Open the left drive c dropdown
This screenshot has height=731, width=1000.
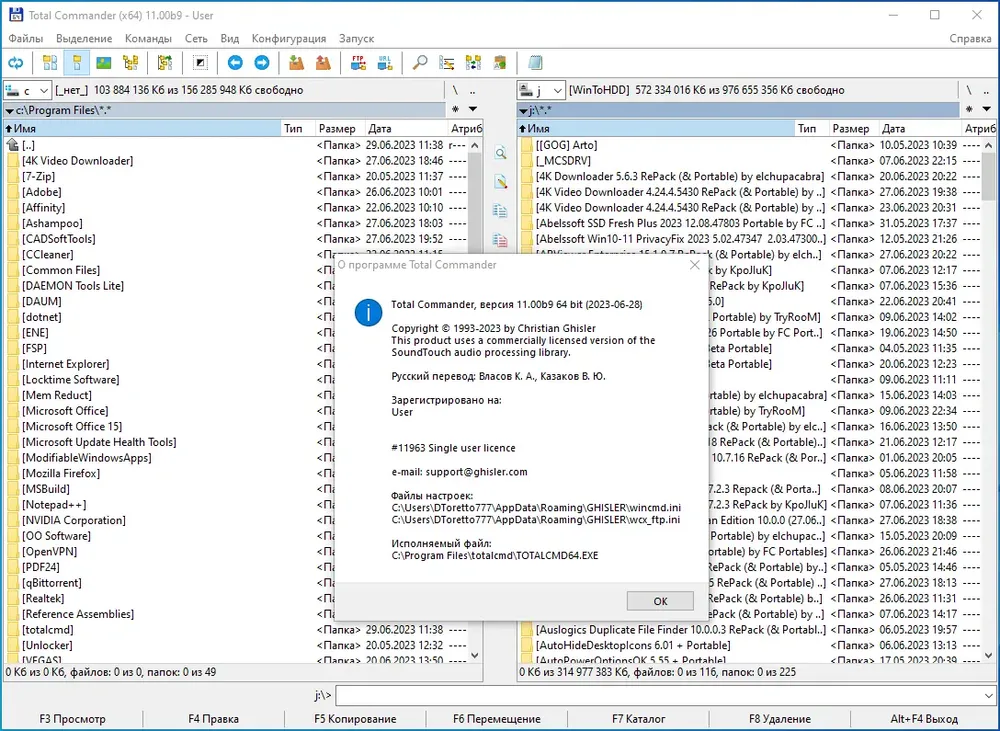tap(27, 91)
